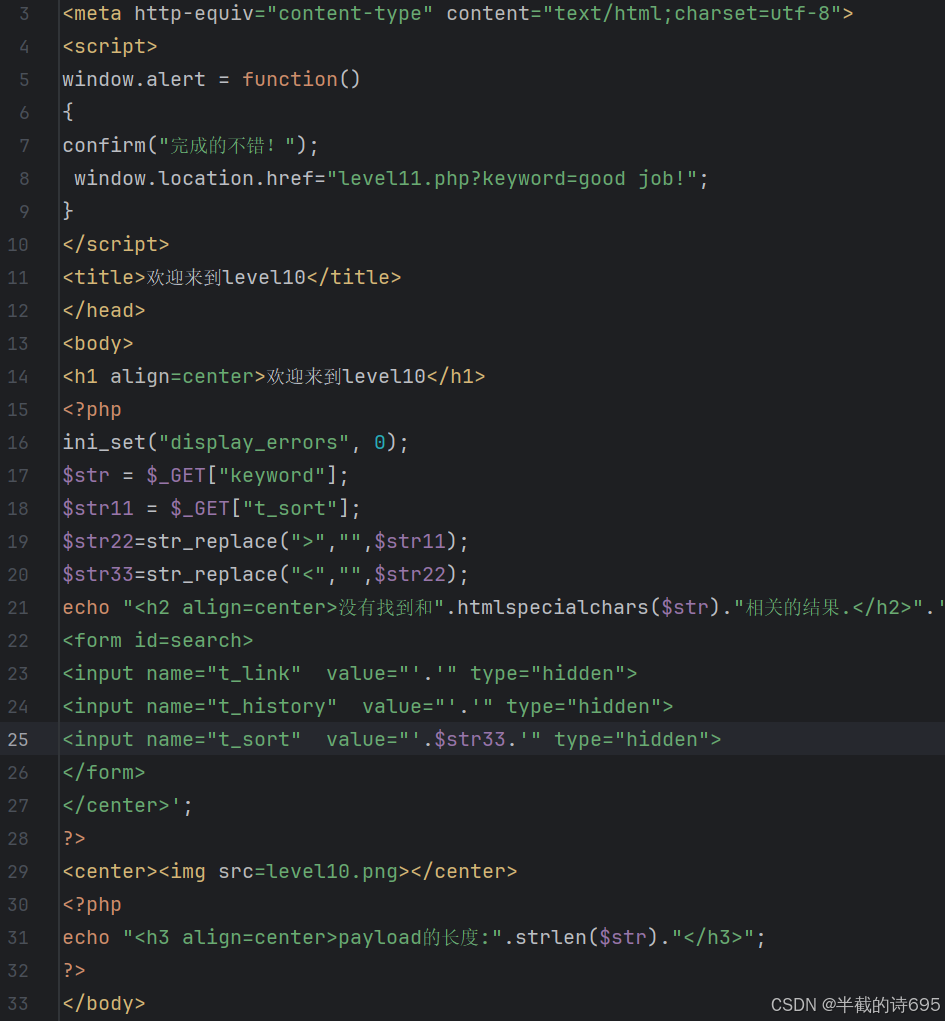This screenshot has height=1021, width=945.
Task: Click the $str22=str_replace(">") line
Action: 265,542
